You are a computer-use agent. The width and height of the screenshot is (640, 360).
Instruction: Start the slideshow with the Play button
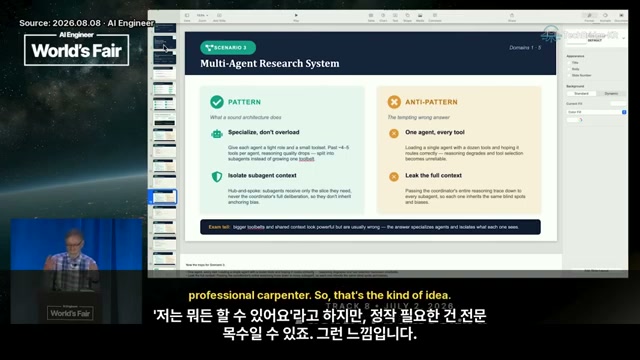coord(296,17)
